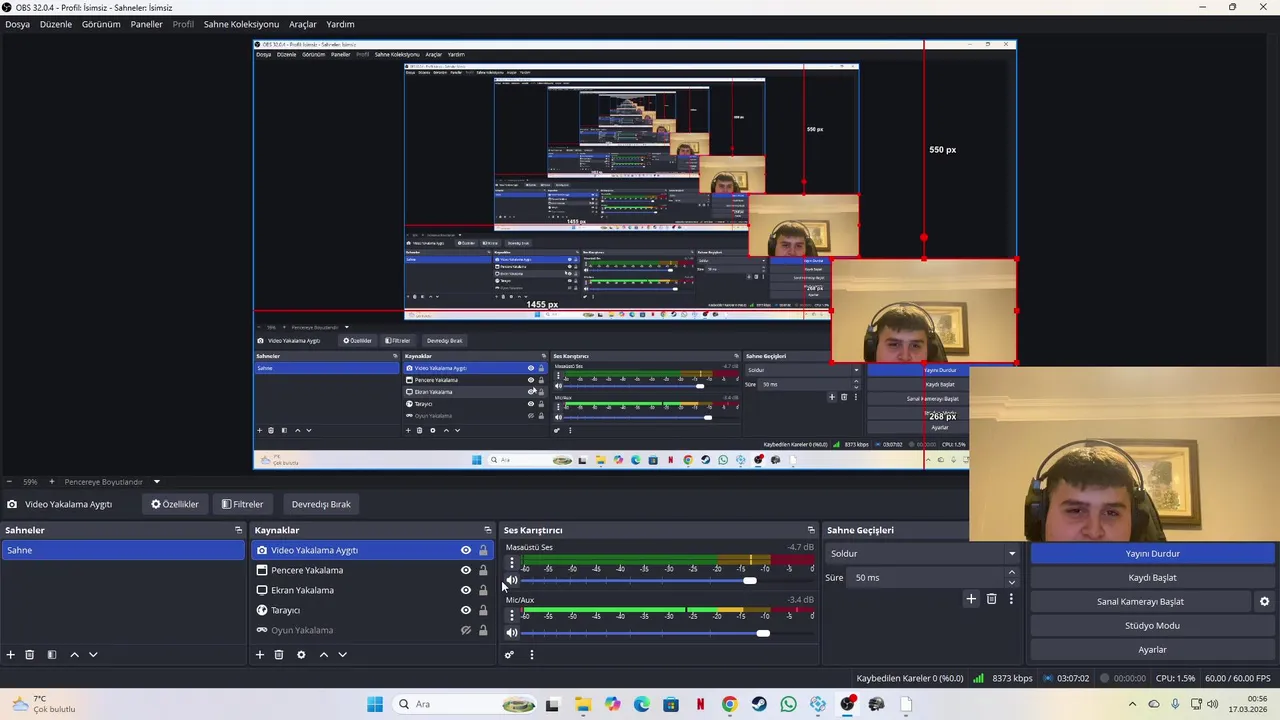The width and height of the screenshot is (1280, 720).
Task: Decrease Süre duration with down arrow
Action: [1011, 582]
